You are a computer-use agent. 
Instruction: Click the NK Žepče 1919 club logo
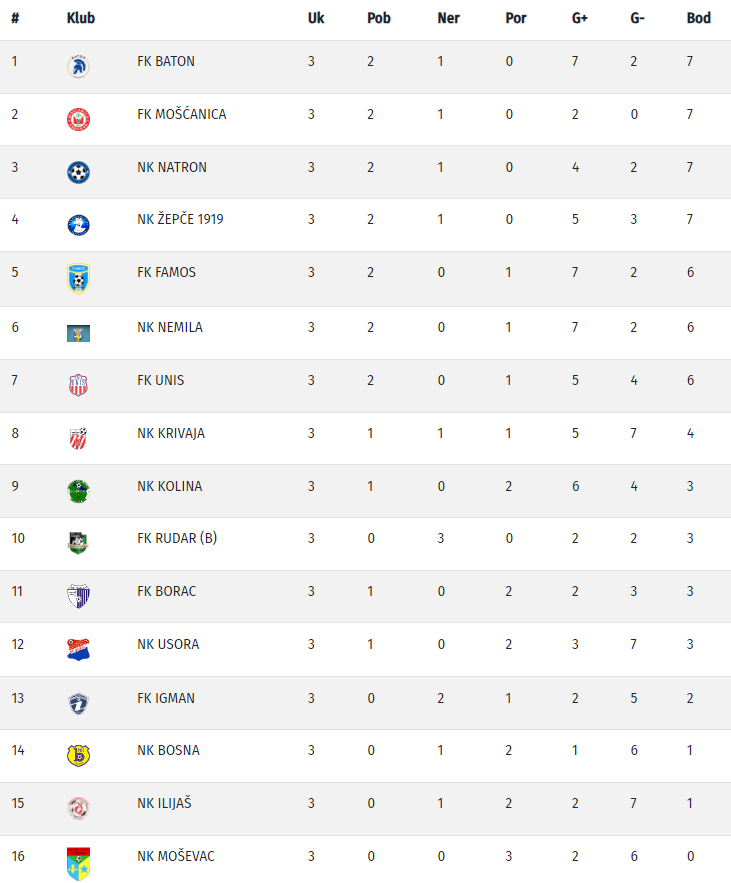tap(78, 225)
